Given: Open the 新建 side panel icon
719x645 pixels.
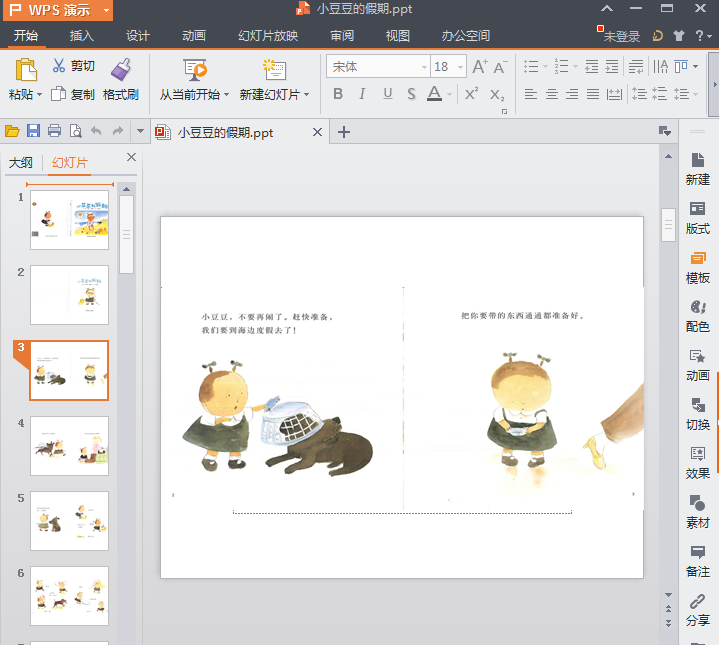Looking at the screenshot, I should (x=697, y=160).
